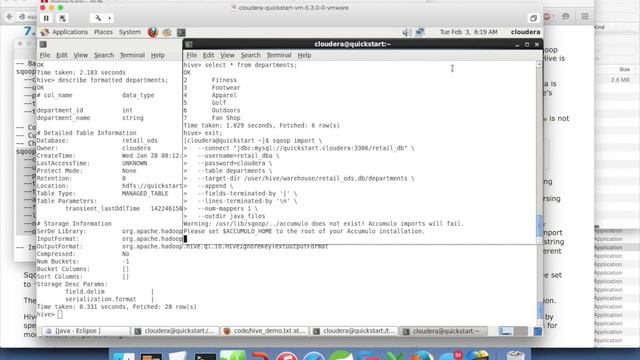Click the background terminal's title bar window icon
Viewport: 640px width, 360px height.
tap(43, 44)
